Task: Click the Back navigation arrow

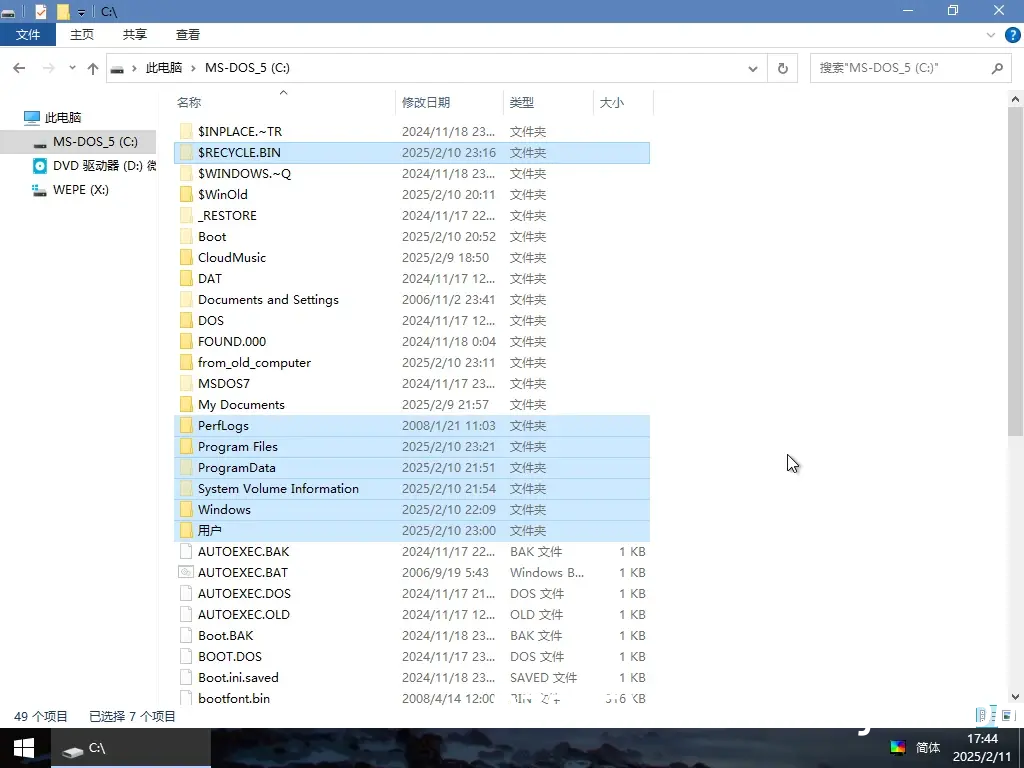Action: (x=19, y=68)
